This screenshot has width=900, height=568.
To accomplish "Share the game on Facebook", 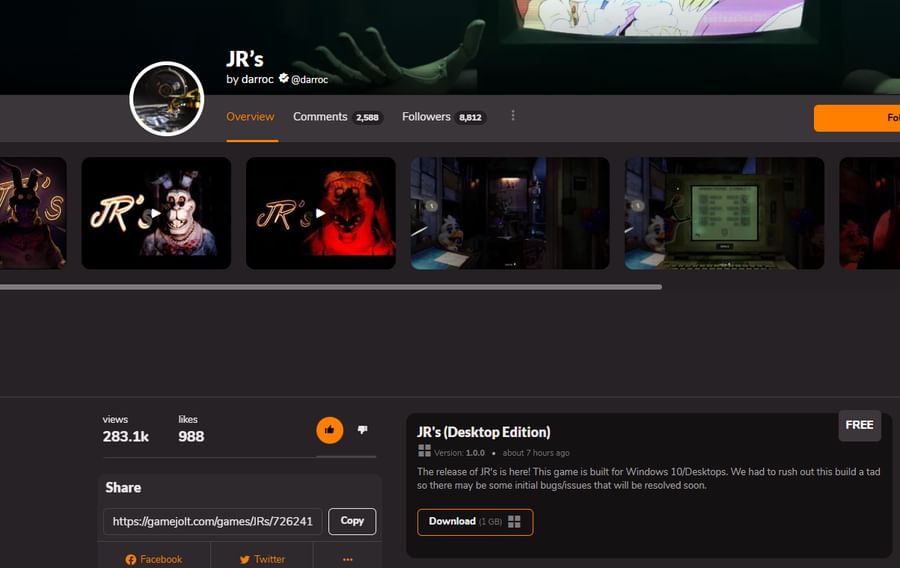I will [154, 559].
